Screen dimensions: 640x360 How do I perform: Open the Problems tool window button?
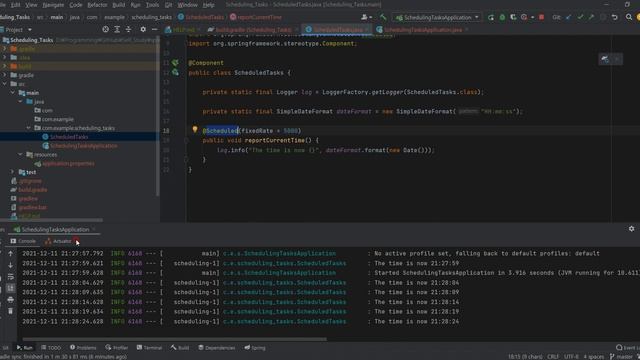click(83, 348)
